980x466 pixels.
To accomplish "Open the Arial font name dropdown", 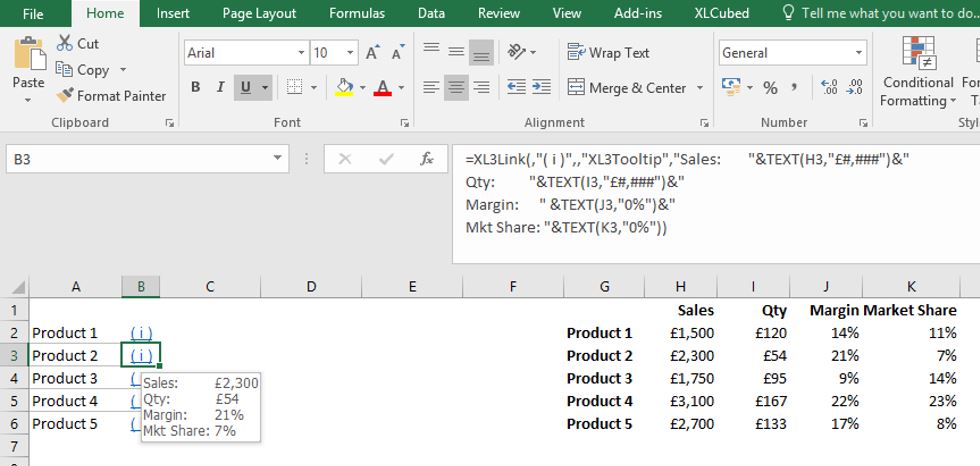I will click(x=301, y=53).
